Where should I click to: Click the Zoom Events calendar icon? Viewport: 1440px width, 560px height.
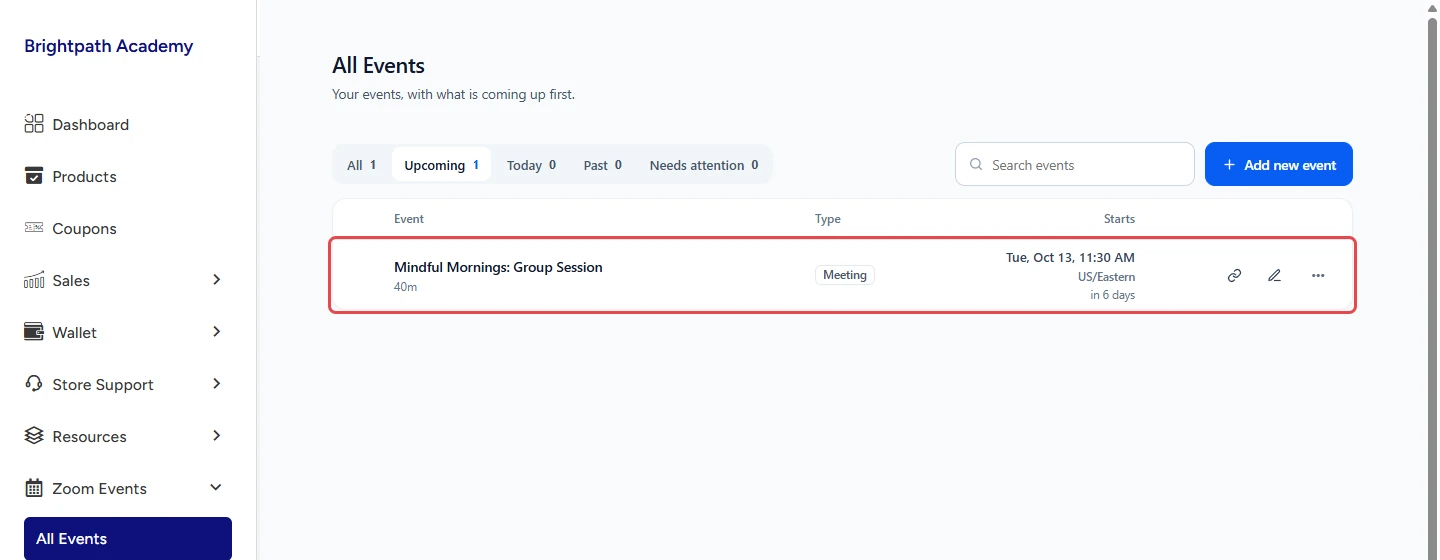34,488
